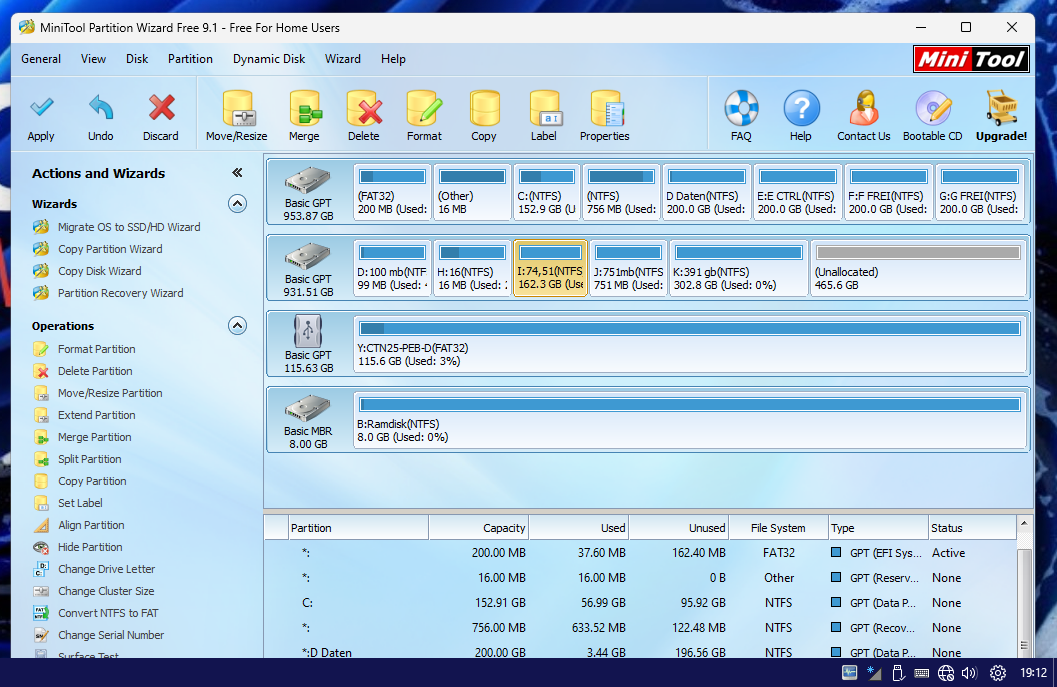Open the taskbar settings gear icon
Image resolution: width=1057 pixels, height=687 pixels.
pos(998,673)
